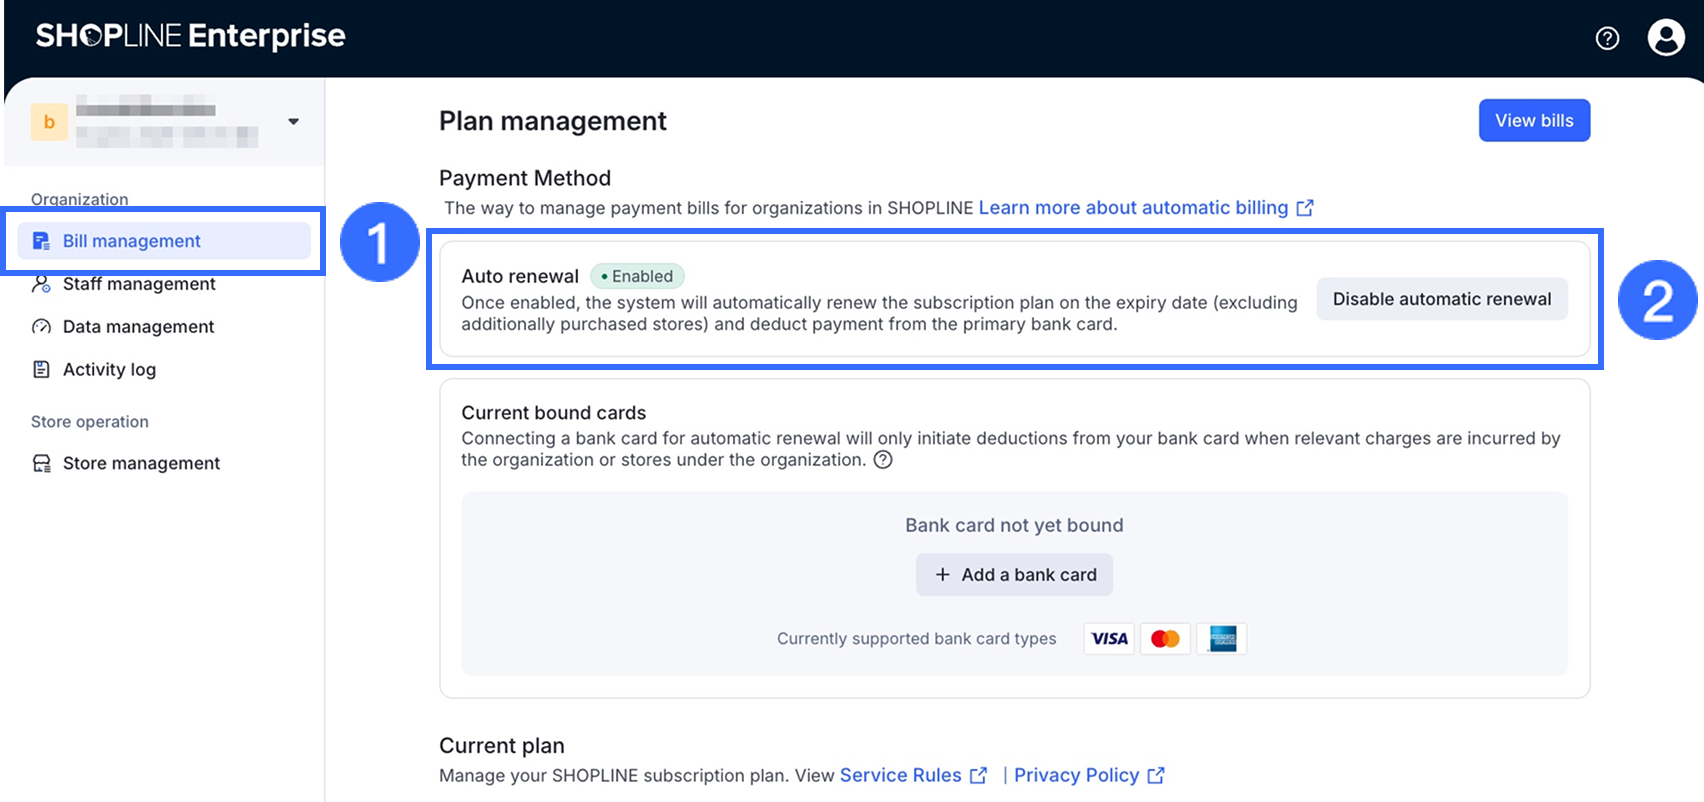Disable automatic renewal

coord(1441,299)
